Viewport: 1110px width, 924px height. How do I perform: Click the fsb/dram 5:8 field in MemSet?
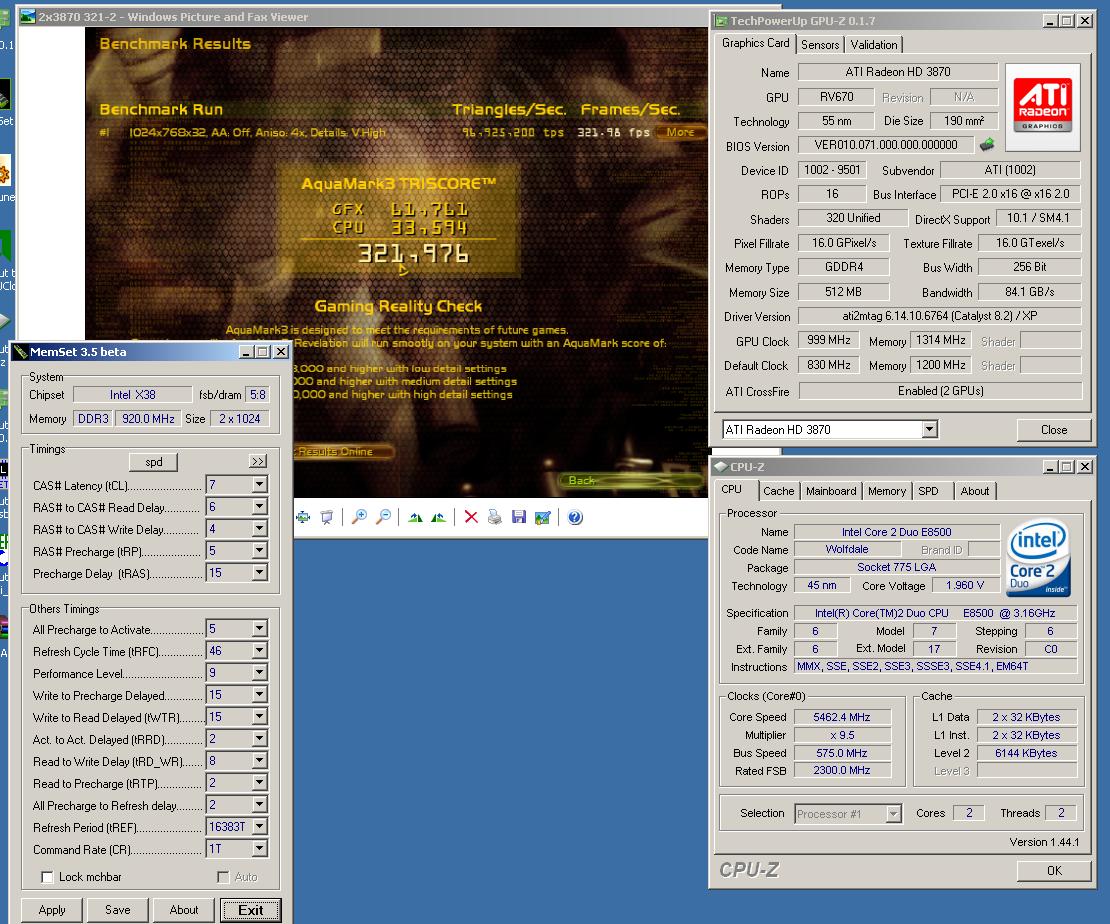[258, 394]
